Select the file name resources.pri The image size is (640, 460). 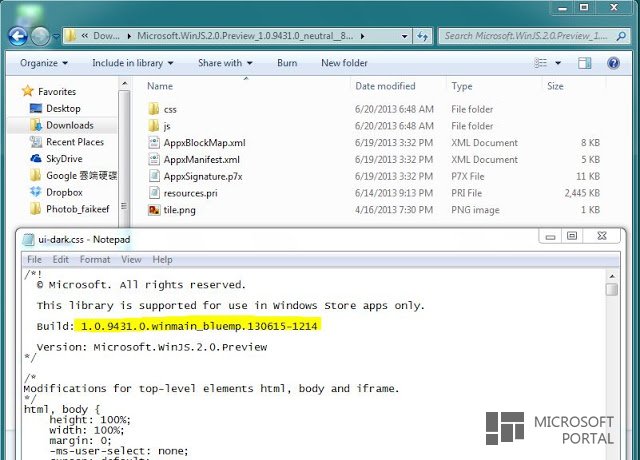point(190,193)
